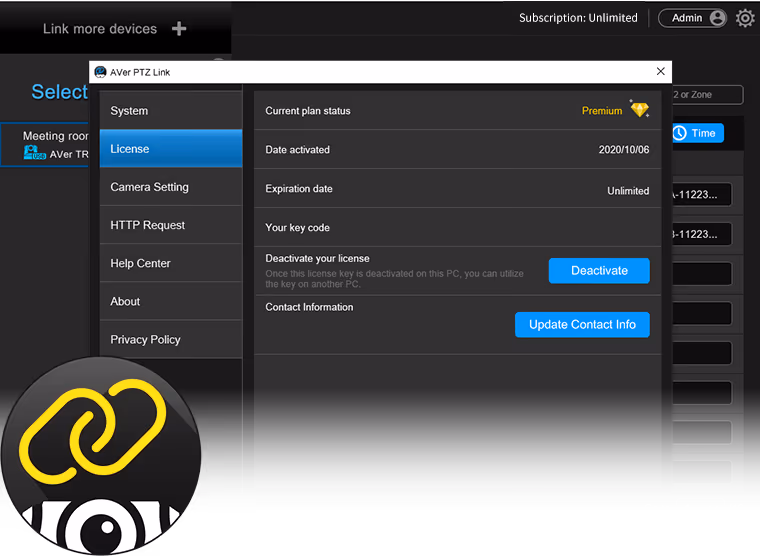The width and height of the screenshot is (760, 556).
Task: Go to the About section
Action: [x=170, y=301]
